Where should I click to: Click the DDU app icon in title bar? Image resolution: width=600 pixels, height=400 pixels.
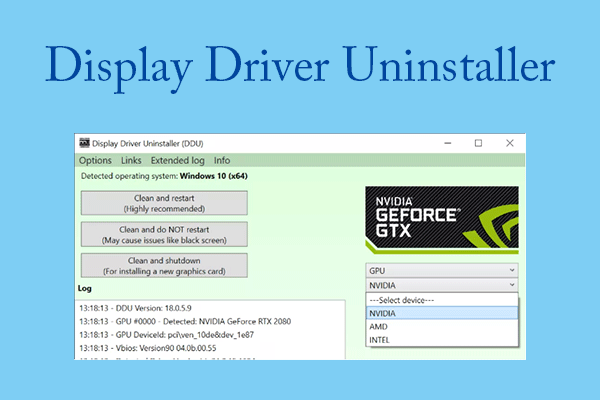[x=84, y=143]
